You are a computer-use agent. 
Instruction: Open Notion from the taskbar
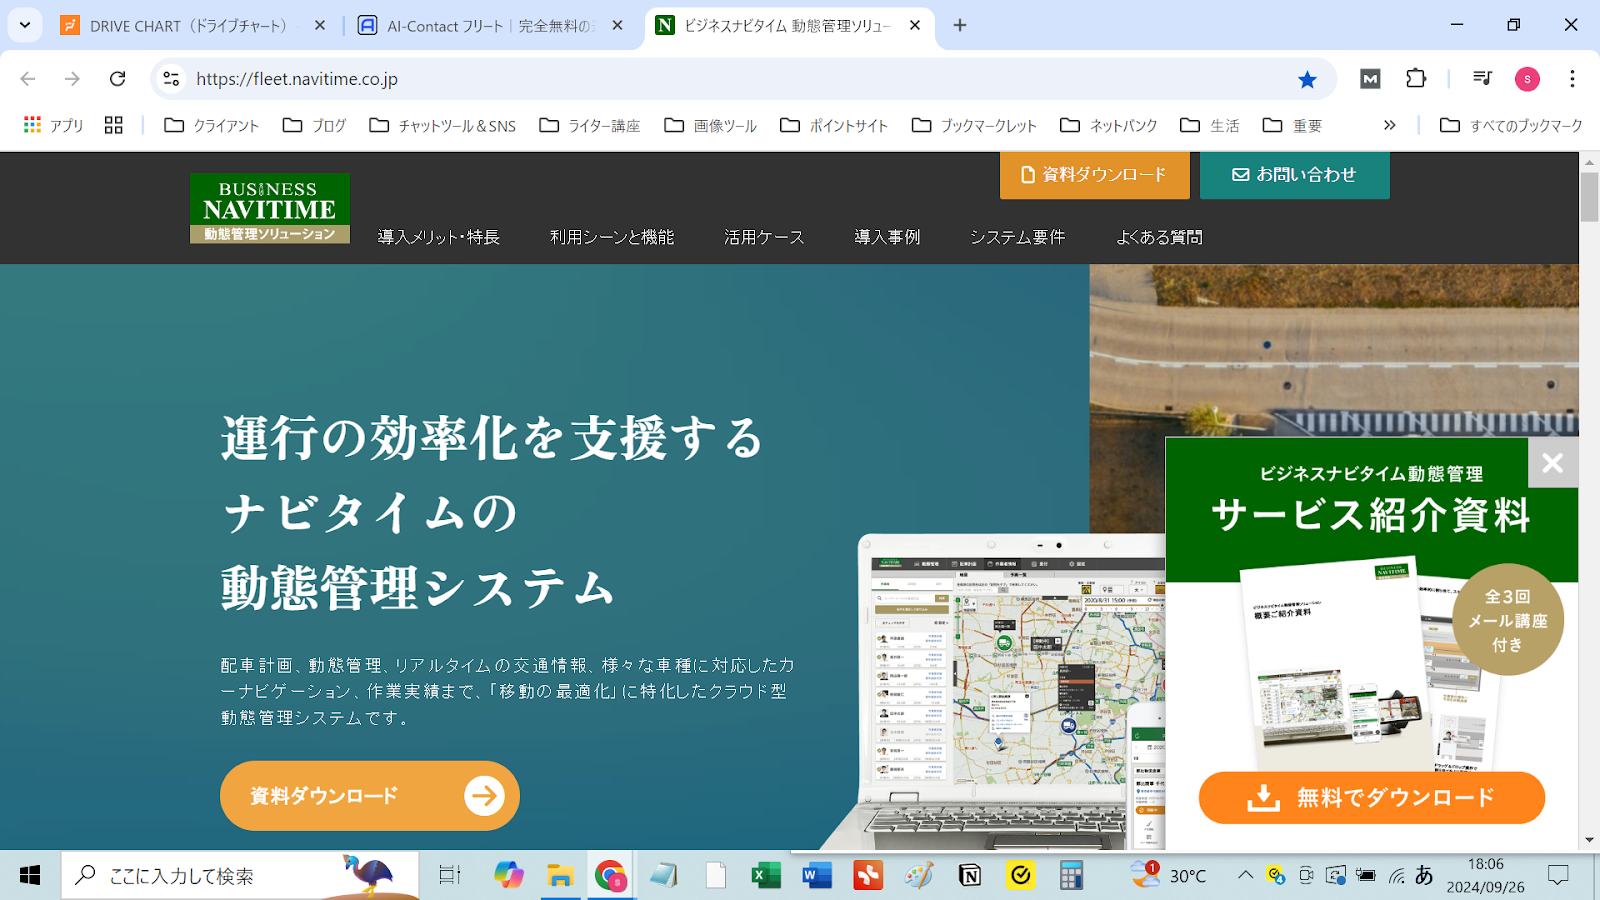[x=969, y=876]
